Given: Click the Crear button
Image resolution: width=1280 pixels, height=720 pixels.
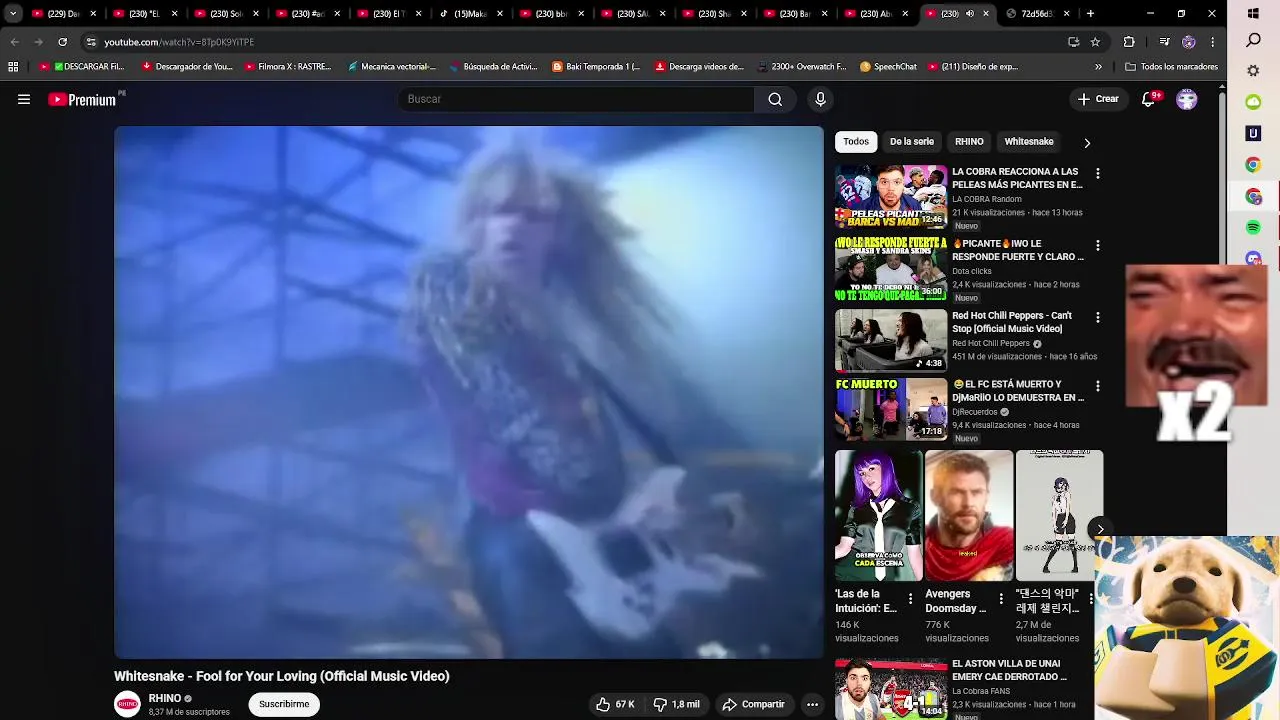Looking at the screenshot, I should pyautogui.click(x=1097, y=99).
